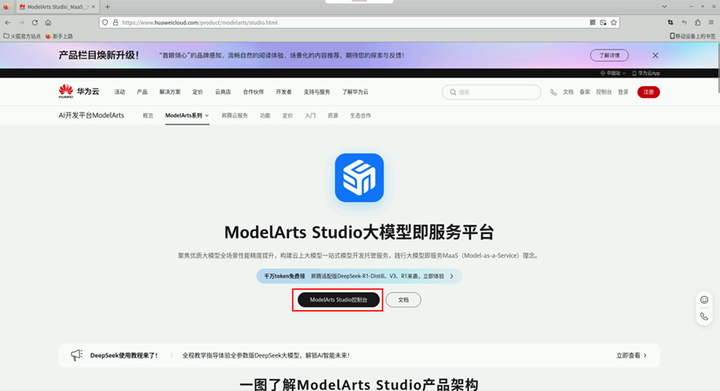Open the 控制台 link in header

[603, 92]
